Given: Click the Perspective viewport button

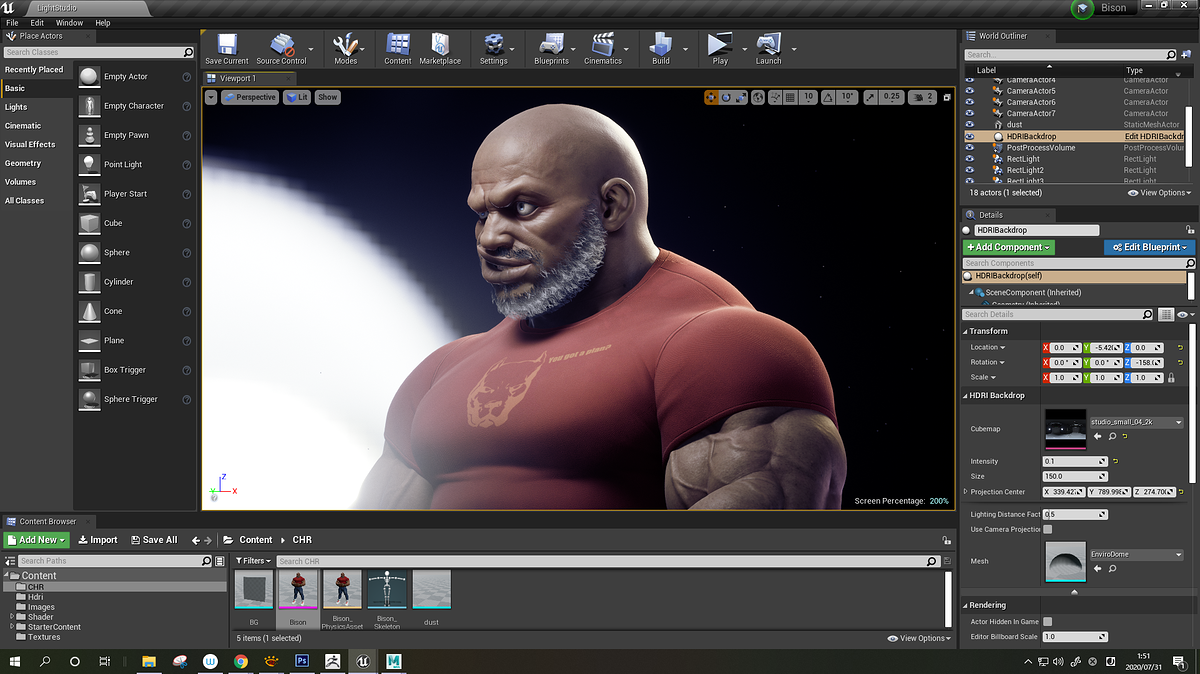Looking at the screenshot, I should point(249,97).
